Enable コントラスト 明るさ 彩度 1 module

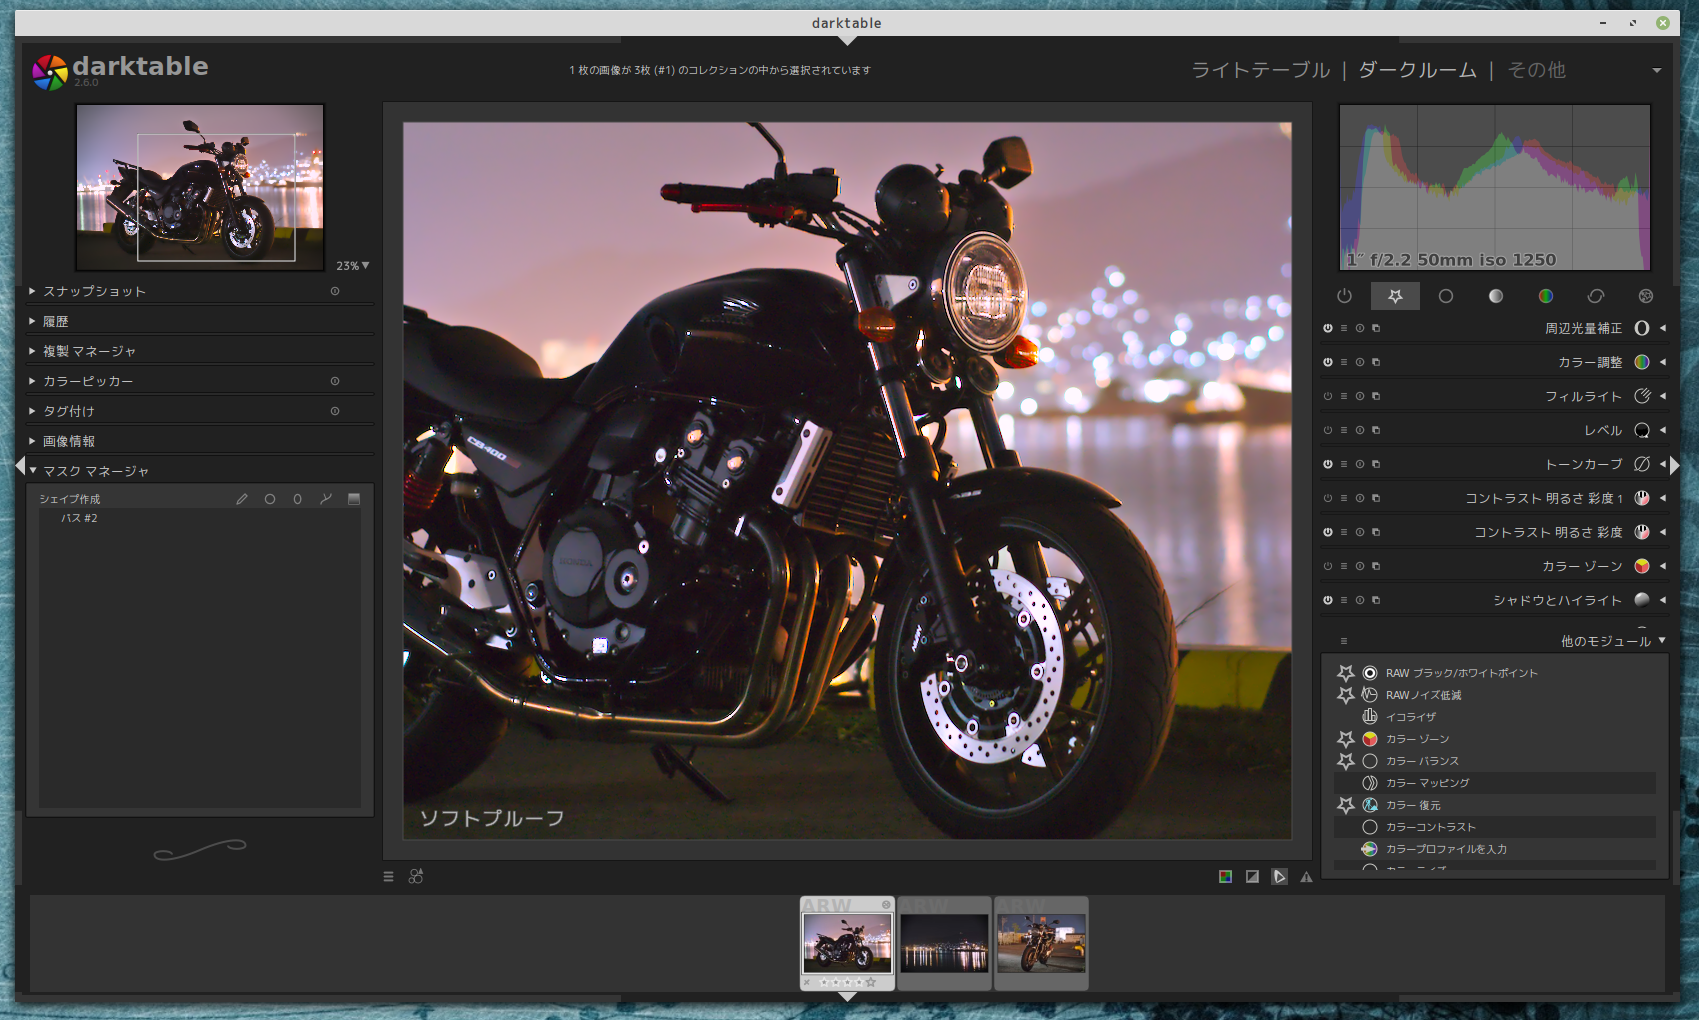[x=1328, y=498]
